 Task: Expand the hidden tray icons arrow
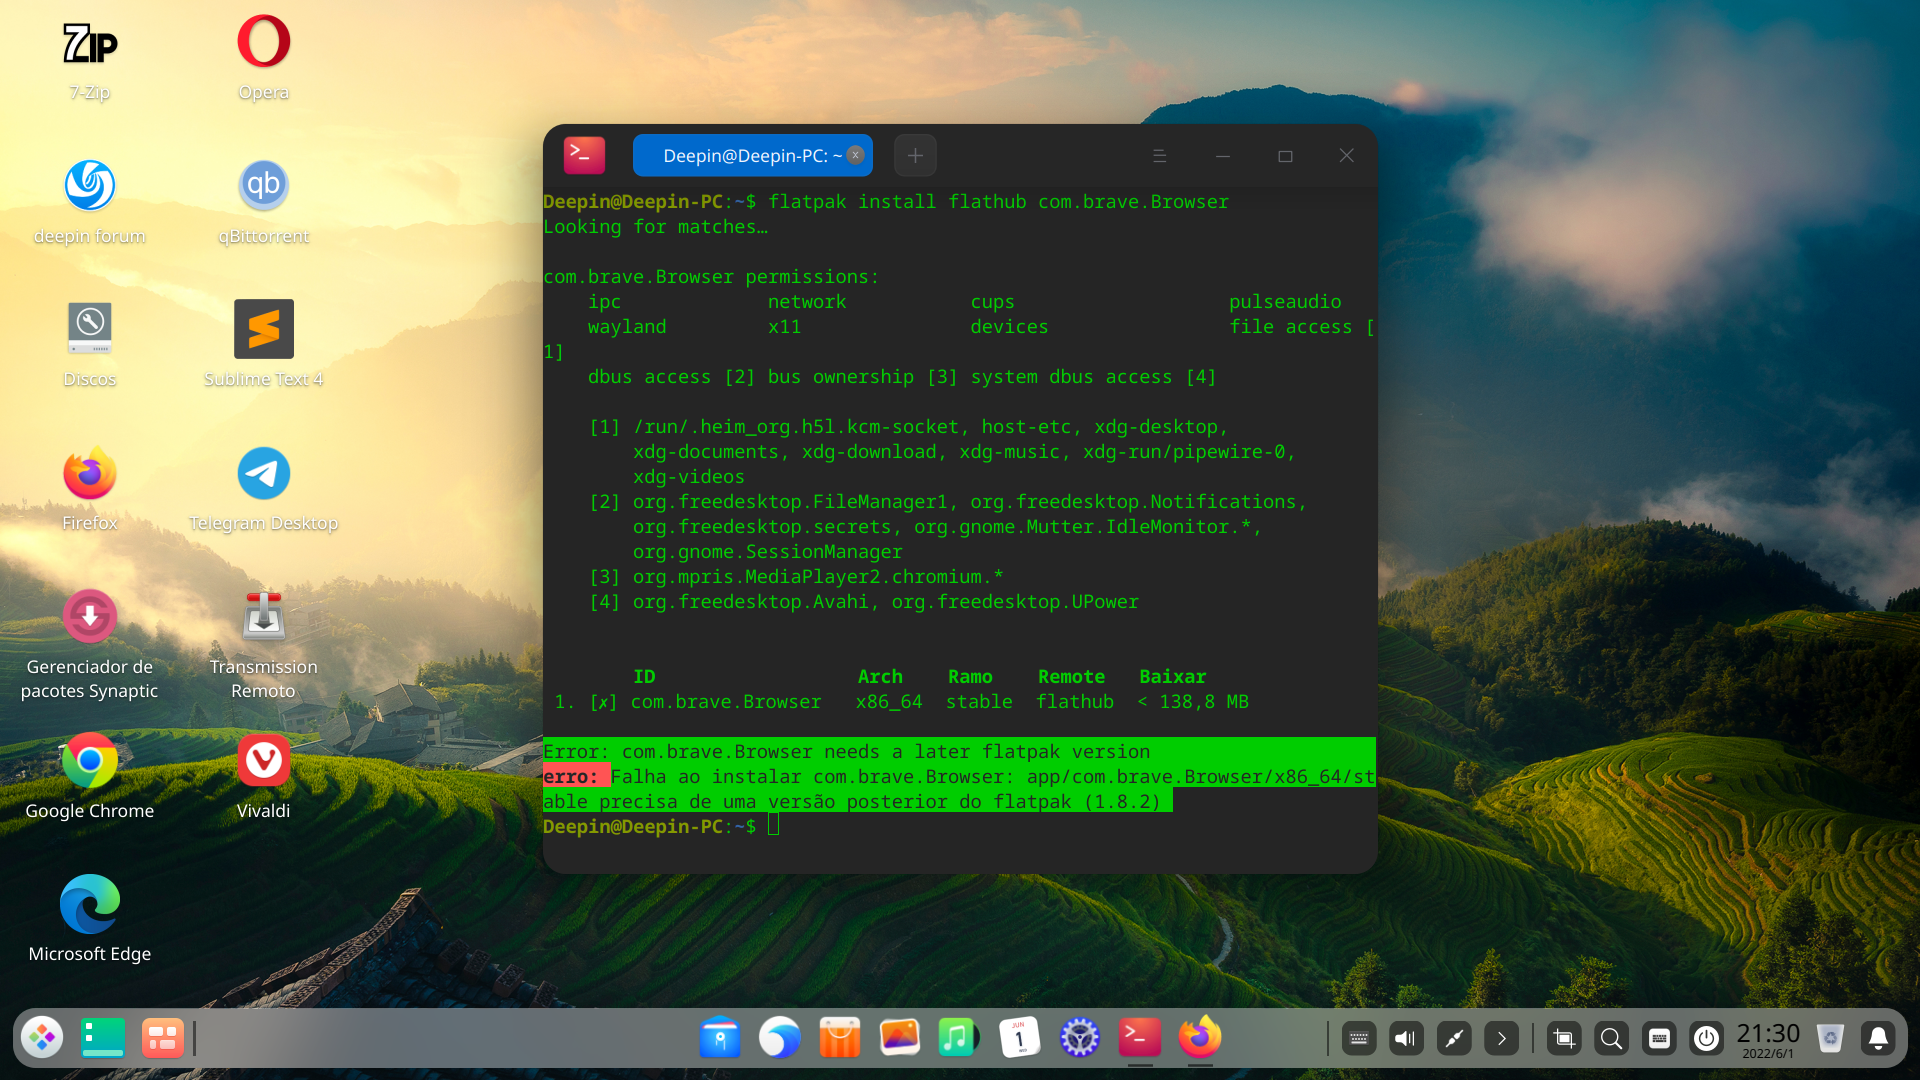[x=1502, y=1038]
